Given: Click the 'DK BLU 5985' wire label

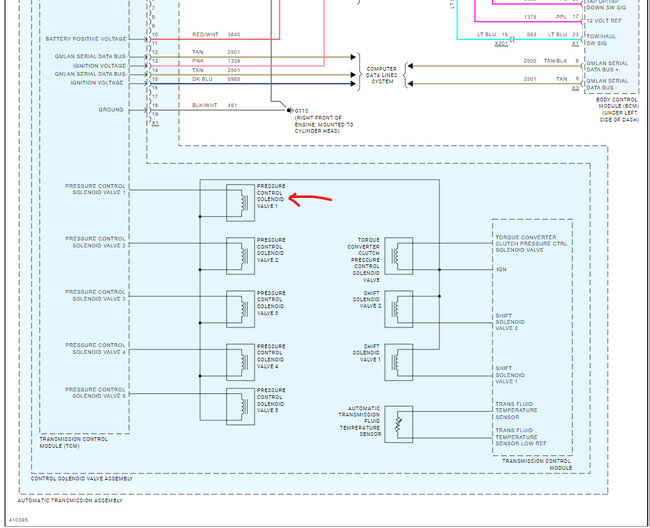Looking at the screenshot, I should pyautogui.click(x=216, y=79).
